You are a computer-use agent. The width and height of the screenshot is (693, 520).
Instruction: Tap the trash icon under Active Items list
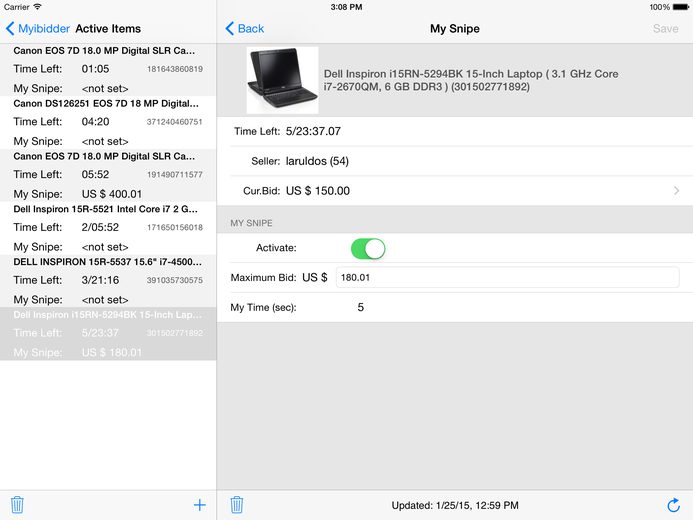pos(17,505)
